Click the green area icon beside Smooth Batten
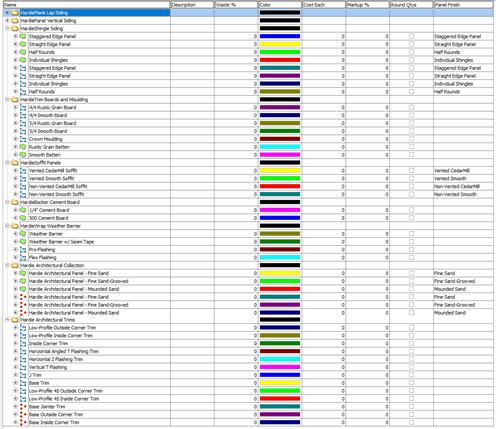 tap(23, 155)
